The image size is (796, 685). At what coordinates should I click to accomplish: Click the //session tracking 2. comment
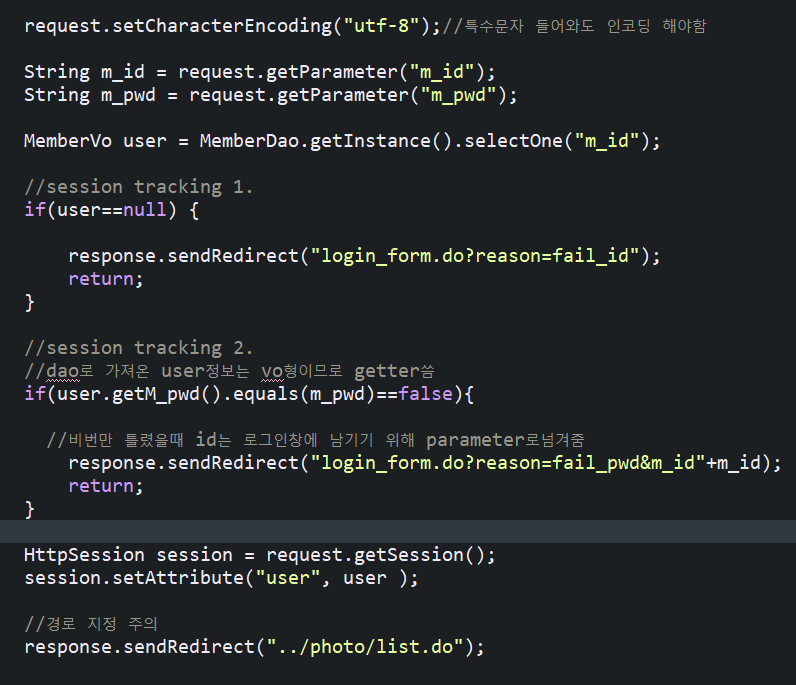138,348
